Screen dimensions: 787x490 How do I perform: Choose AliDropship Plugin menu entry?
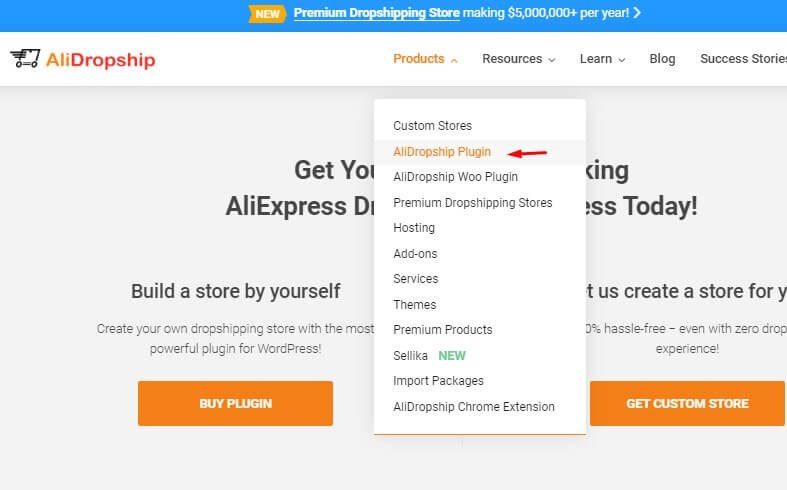[442, 152]
